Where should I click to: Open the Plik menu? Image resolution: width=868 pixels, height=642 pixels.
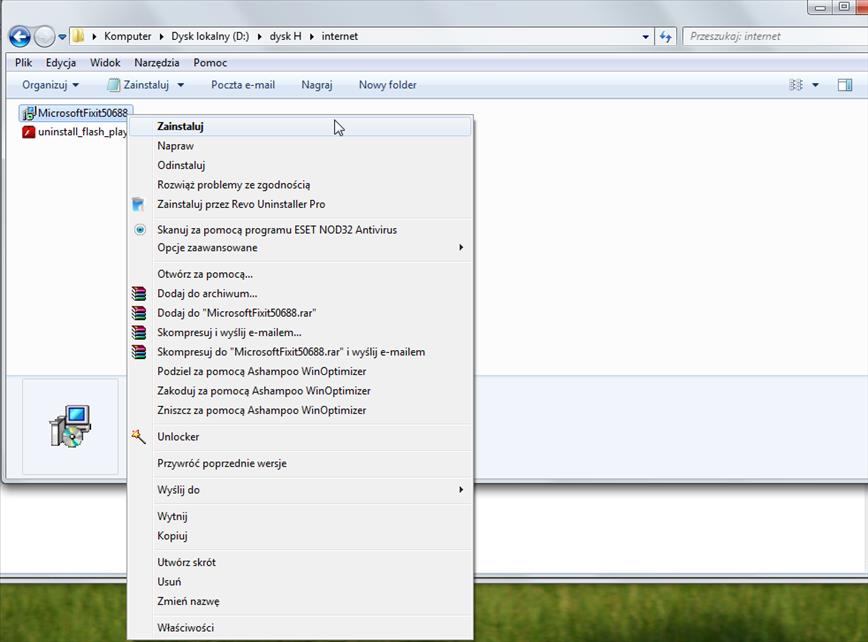[x=23, y=63]
